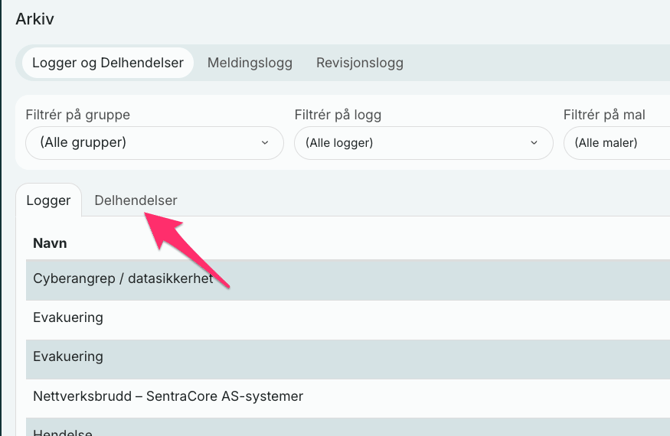Open the (Alle grupper) group filter dropdown
Image resolution: width=670 pixels, height=436 pixels.
point(154,143)
